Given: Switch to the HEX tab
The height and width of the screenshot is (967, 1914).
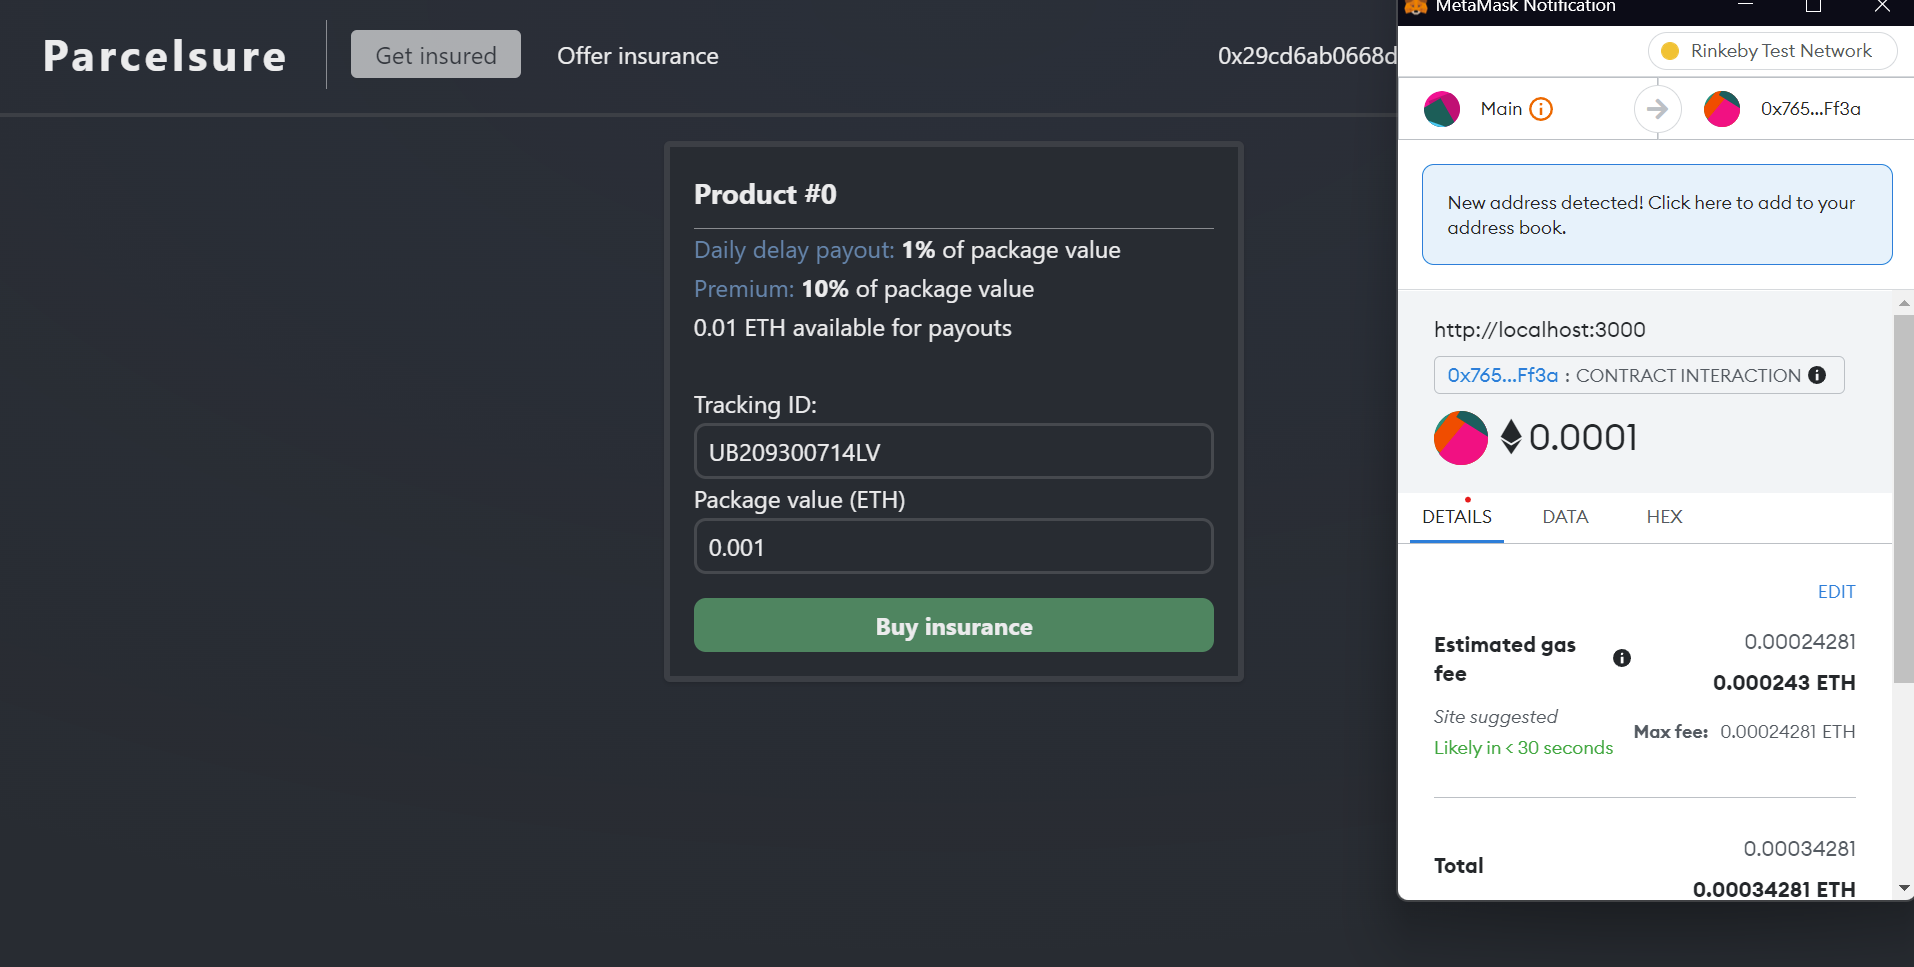Looking at the screenshot, I should 1664,517.
